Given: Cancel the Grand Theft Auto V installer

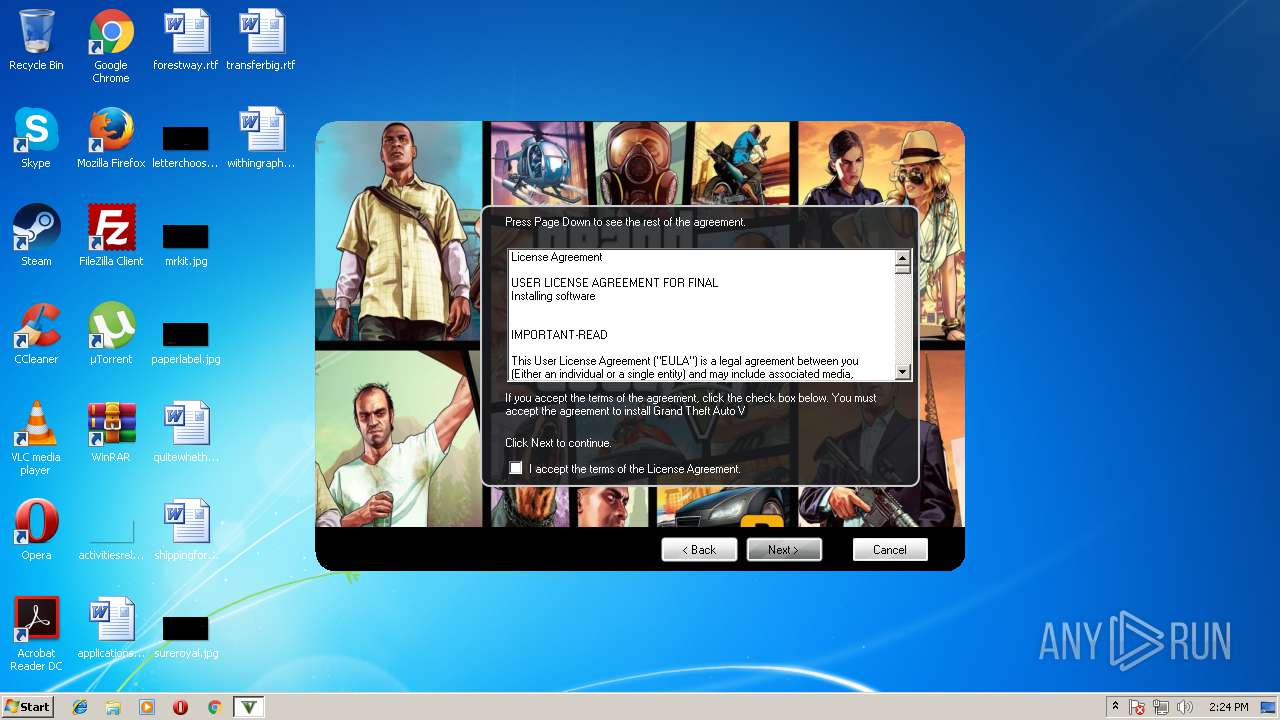Looking at the screenshot, I should click(890, 550).
